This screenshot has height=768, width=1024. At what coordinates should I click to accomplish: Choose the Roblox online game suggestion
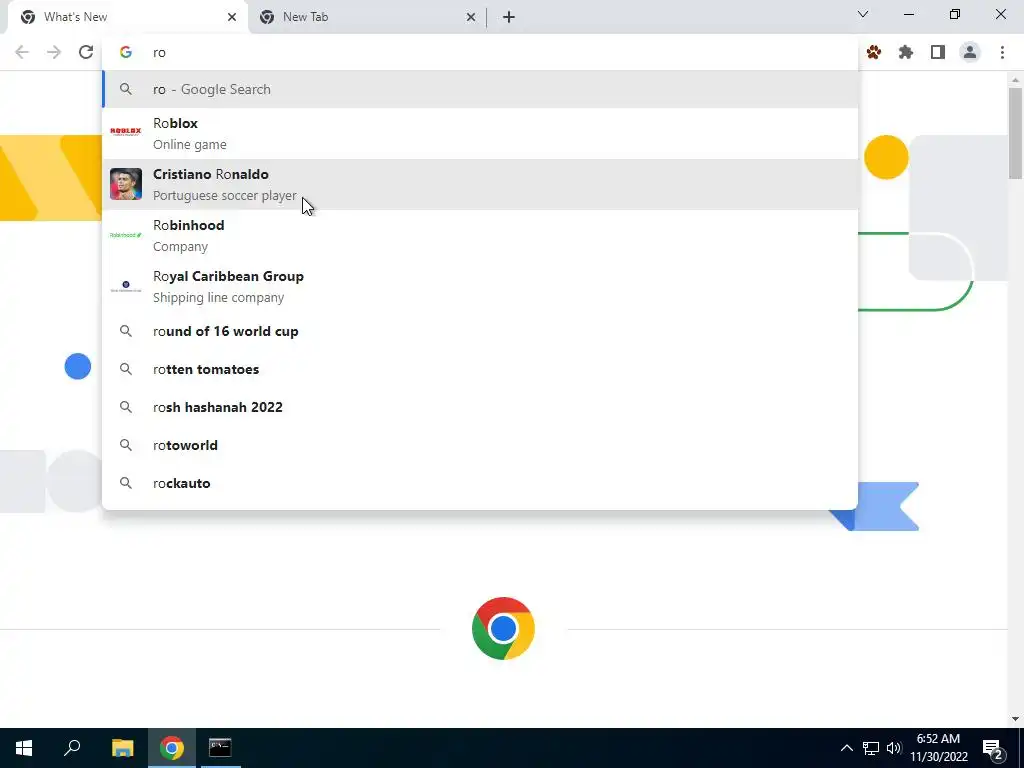(480, 133)
